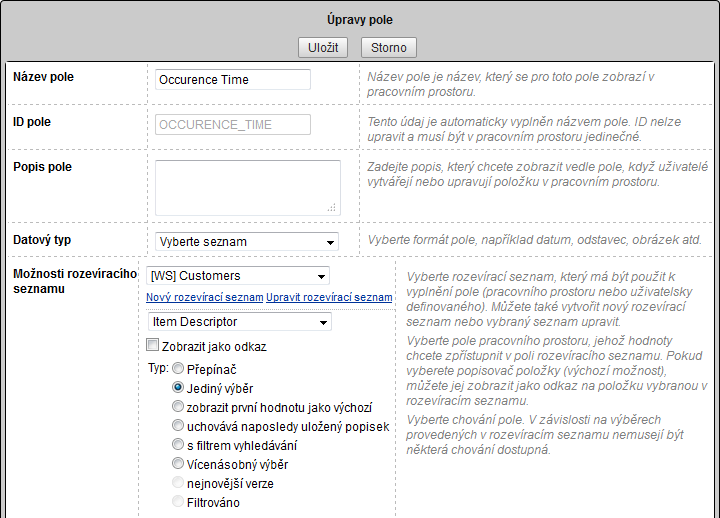Viewport: 720px width, 518px height.
Task: Click the Upravit rozevírací seznam link
Action: point(330,298)
